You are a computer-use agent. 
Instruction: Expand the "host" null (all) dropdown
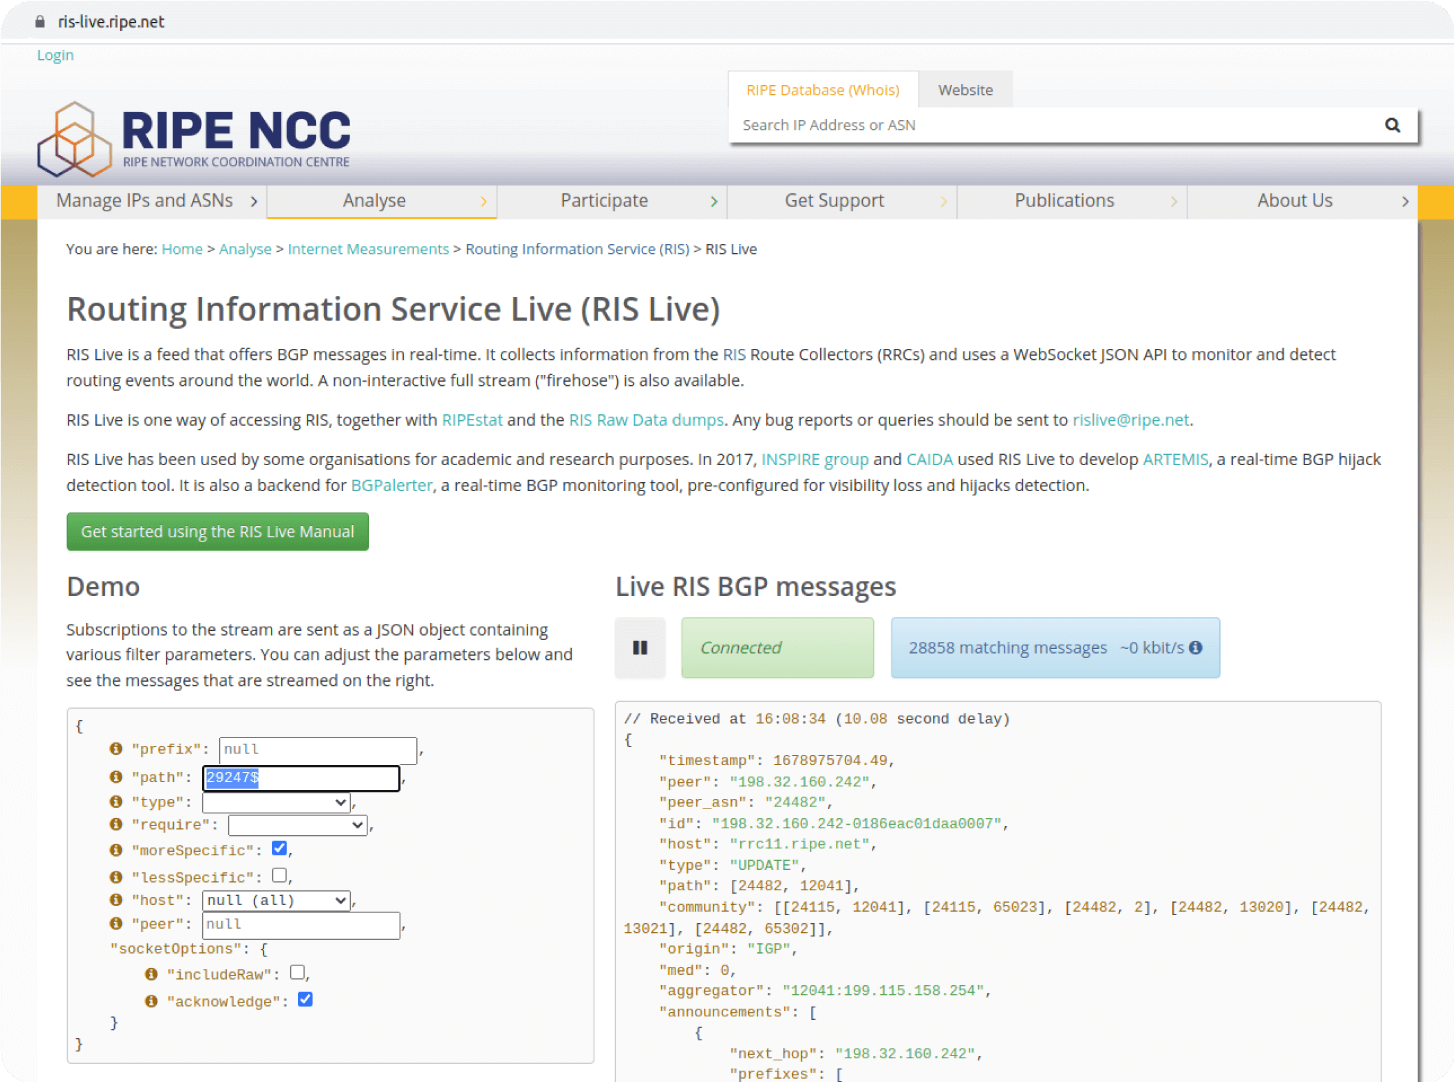277,900
